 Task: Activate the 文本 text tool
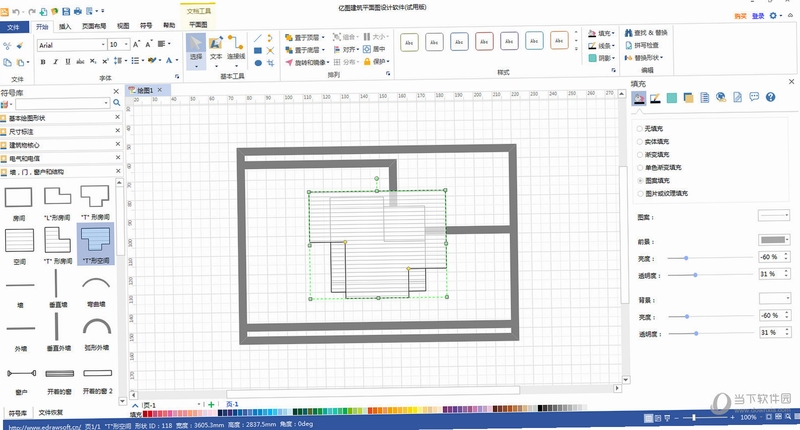216,50
